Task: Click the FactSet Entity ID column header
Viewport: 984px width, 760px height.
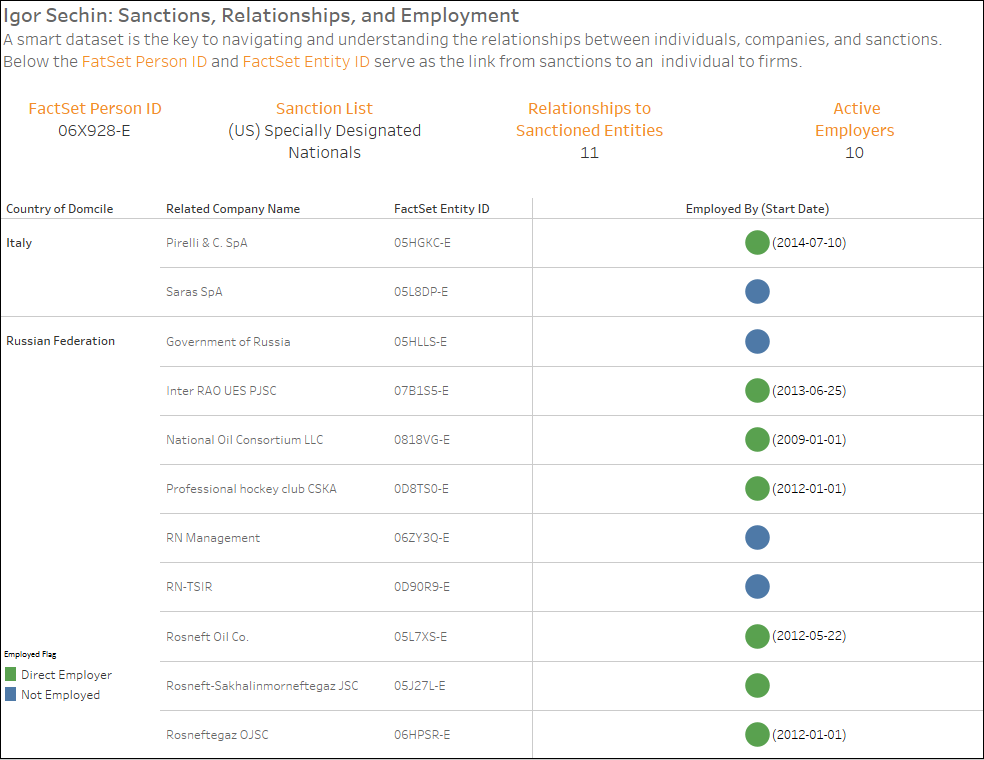Action: 442,209
